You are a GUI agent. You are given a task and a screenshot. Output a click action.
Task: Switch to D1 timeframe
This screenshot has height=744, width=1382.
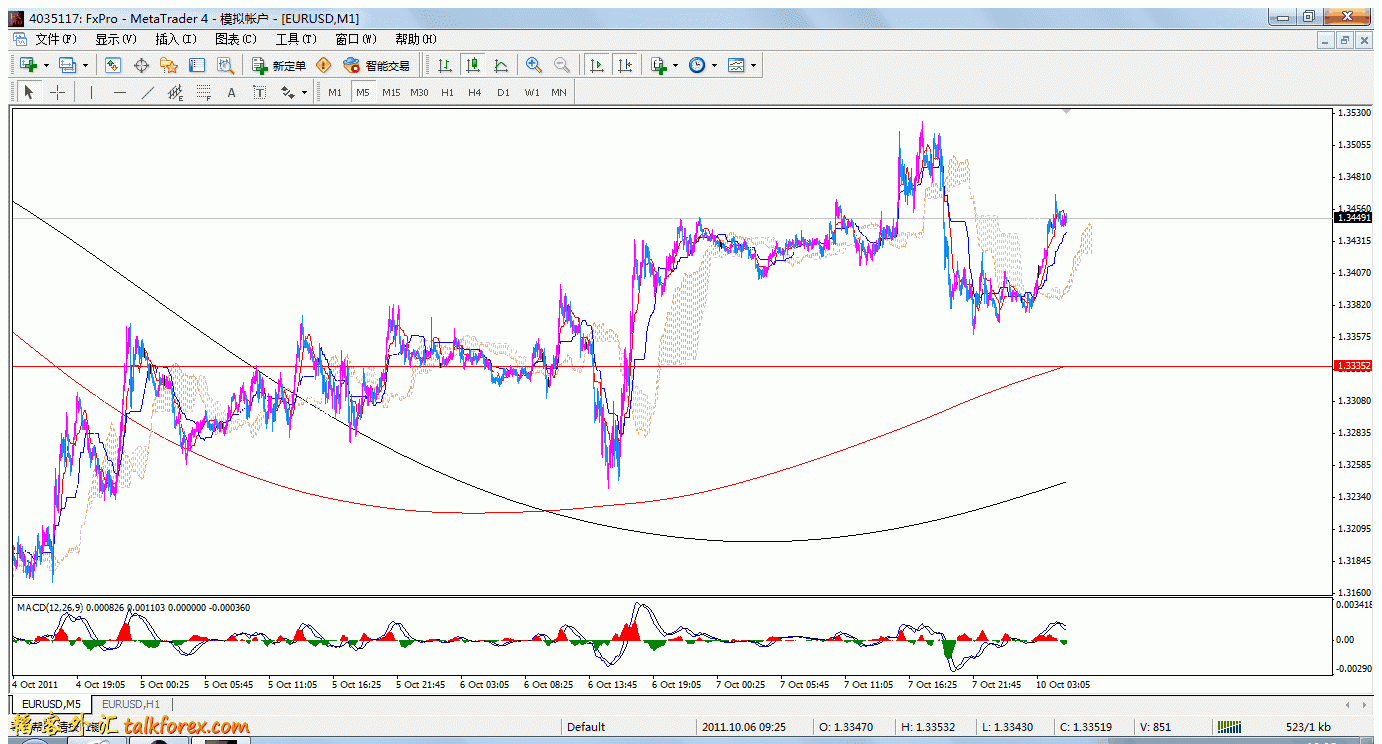[x=503, y=92]
